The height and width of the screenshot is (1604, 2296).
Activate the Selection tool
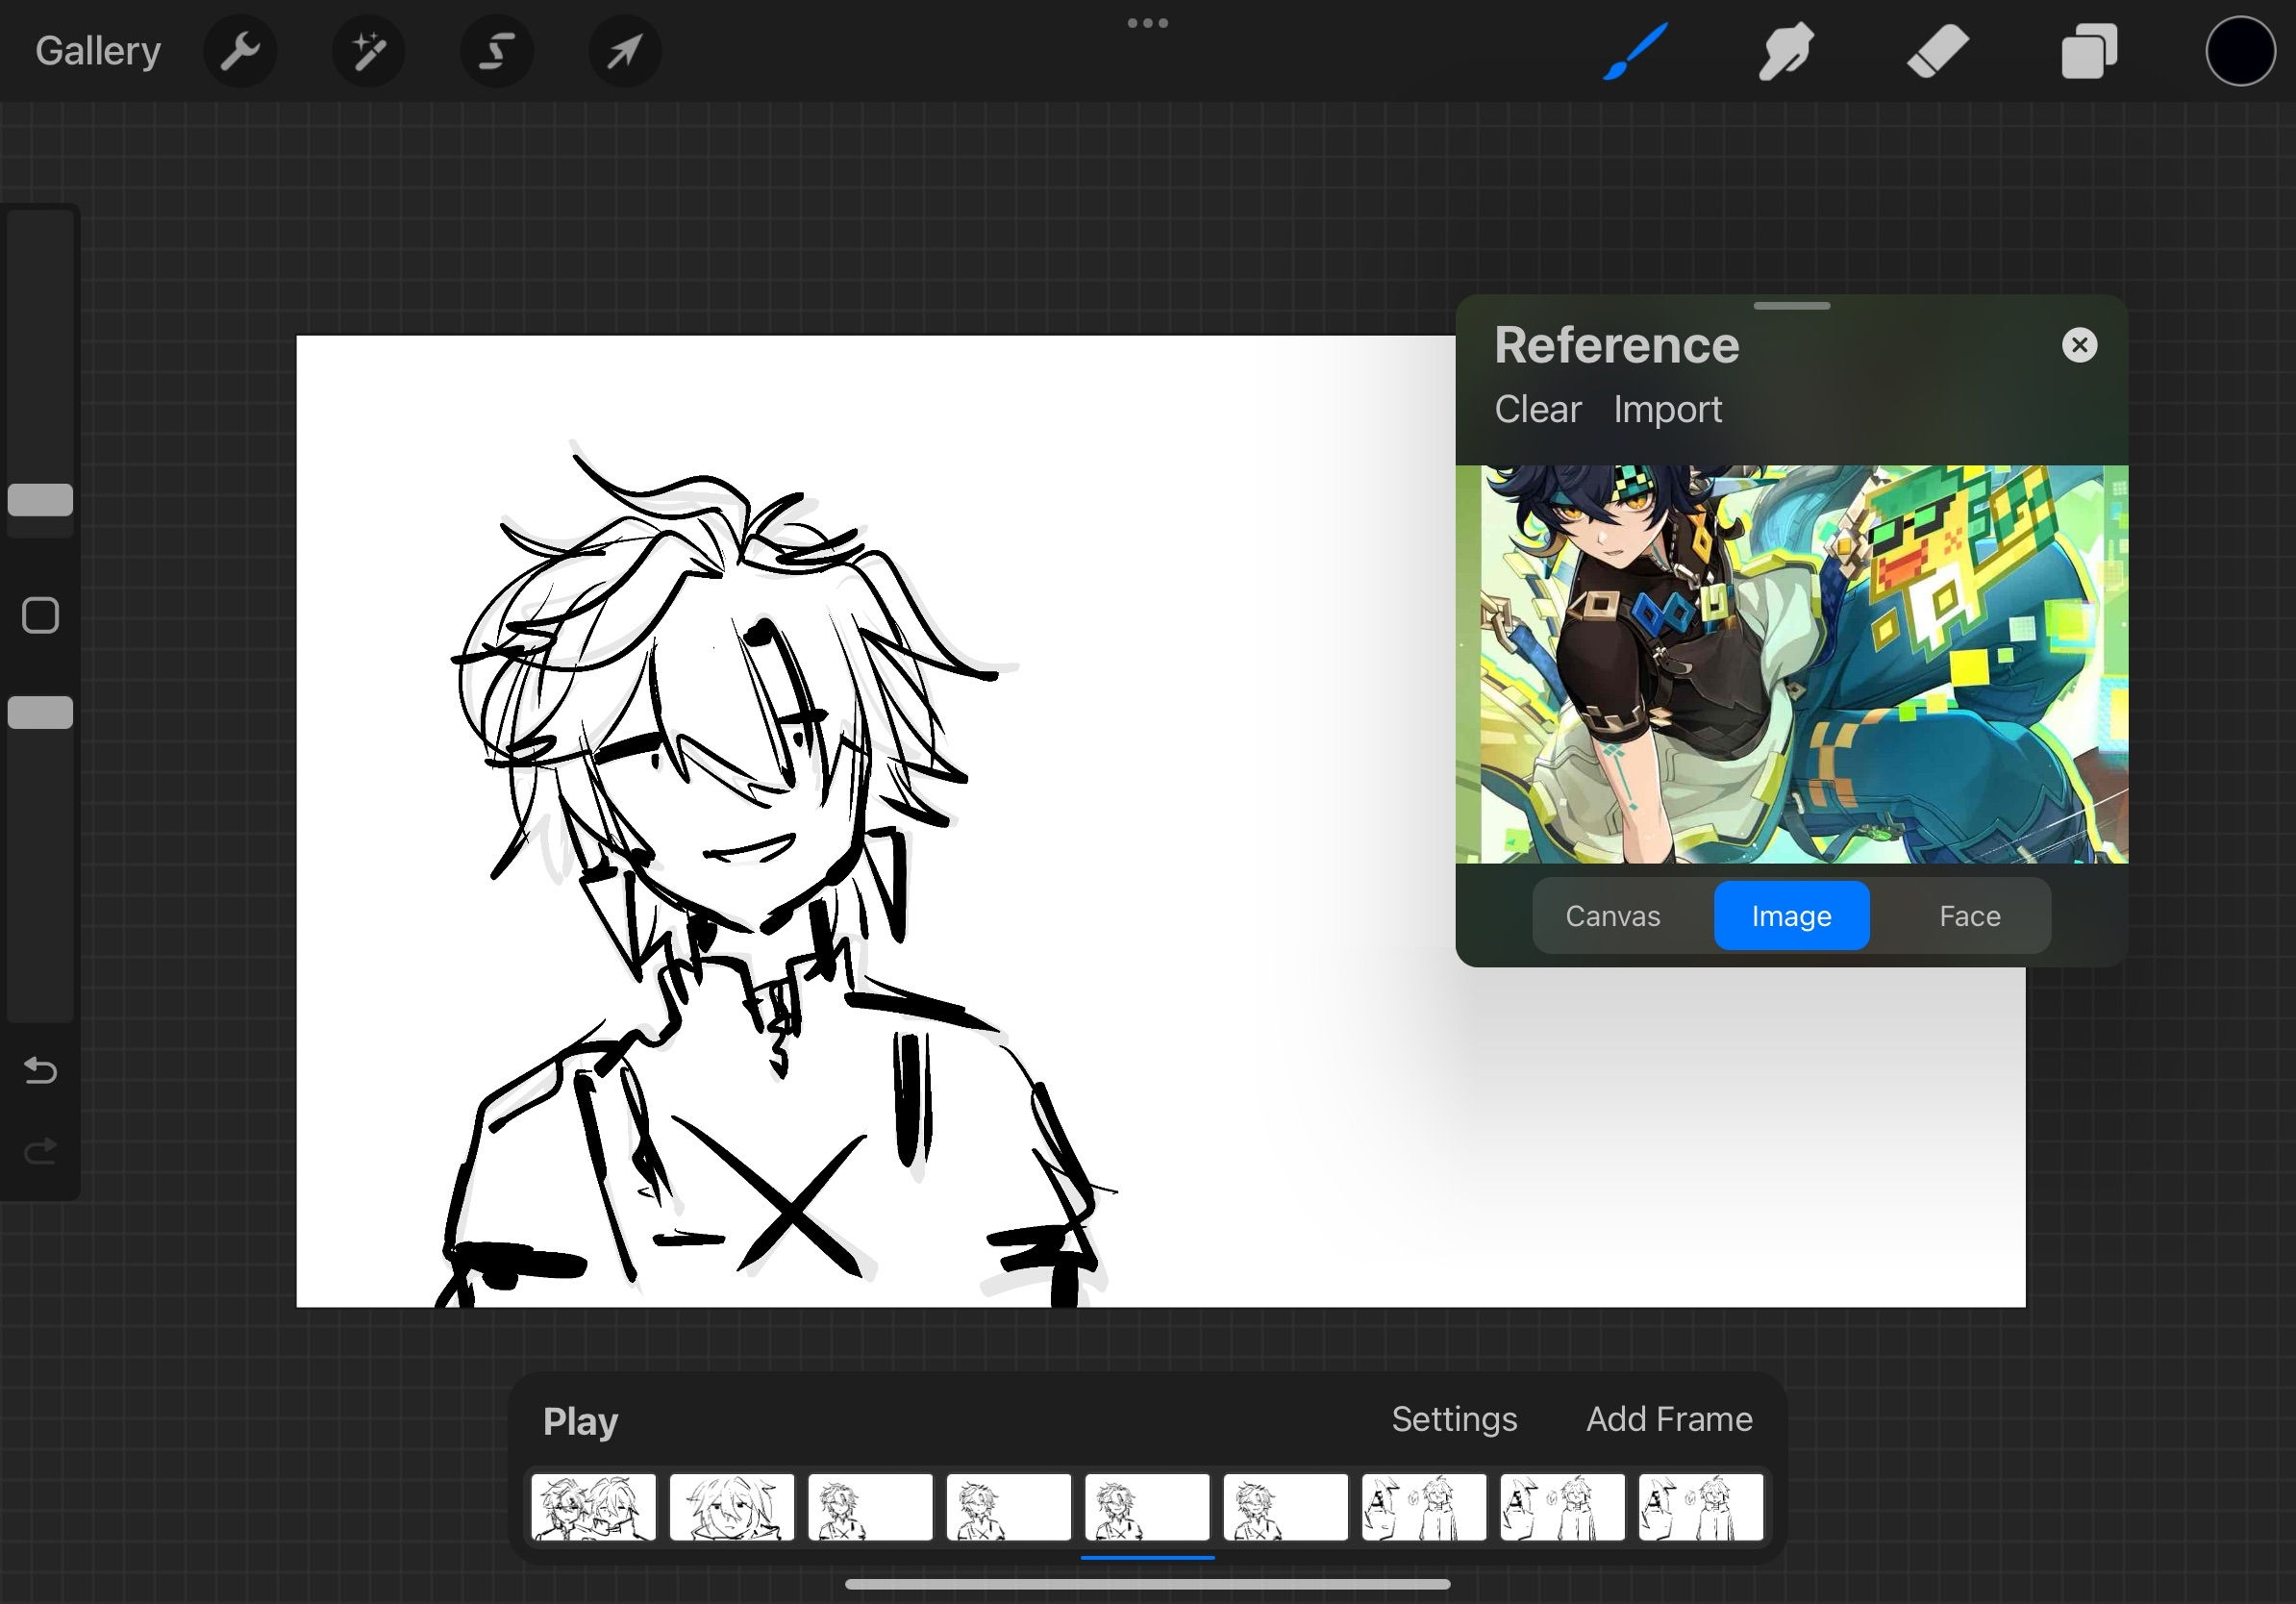point(496,51)
